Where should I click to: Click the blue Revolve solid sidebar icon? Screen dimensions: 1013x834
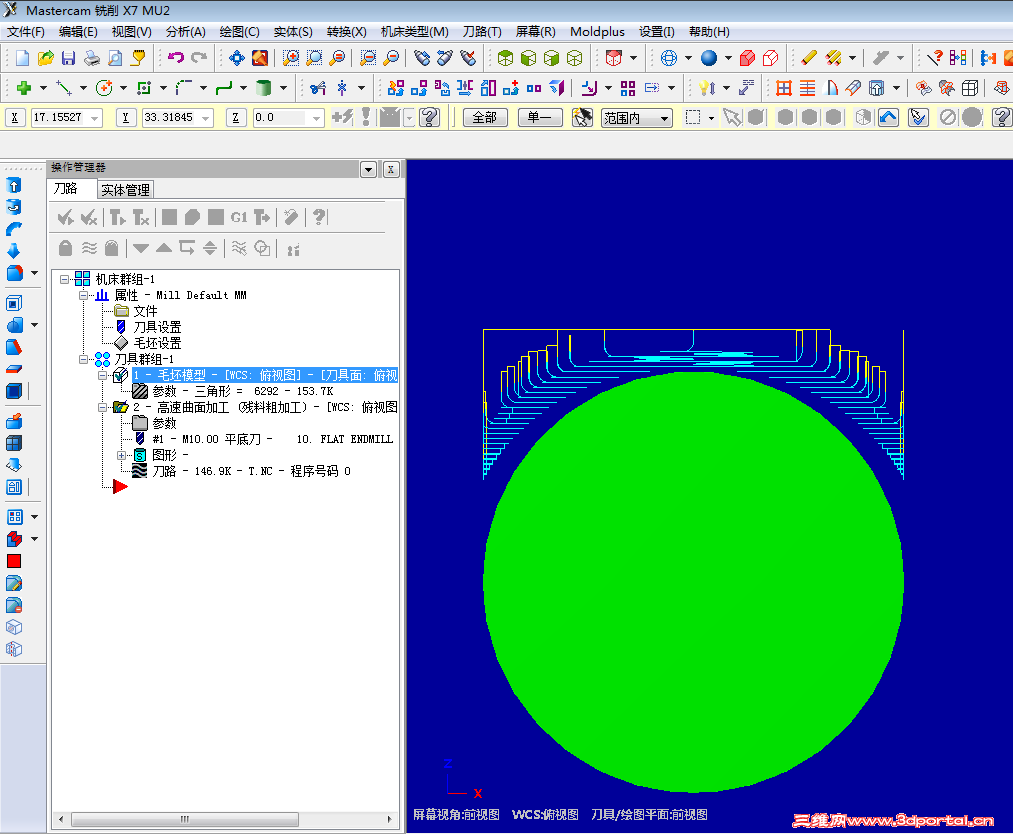[x=14, y=207]
